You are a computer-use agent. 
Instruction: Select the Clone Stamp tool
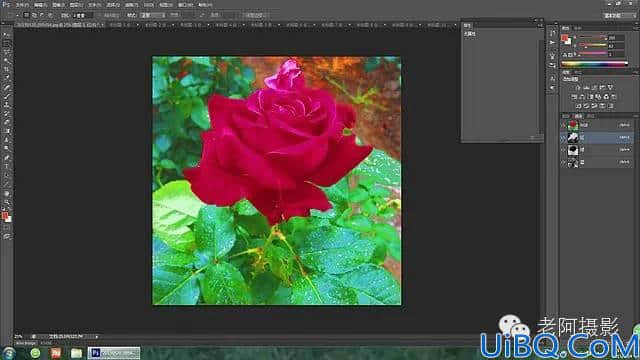click(x=7, y=105)
